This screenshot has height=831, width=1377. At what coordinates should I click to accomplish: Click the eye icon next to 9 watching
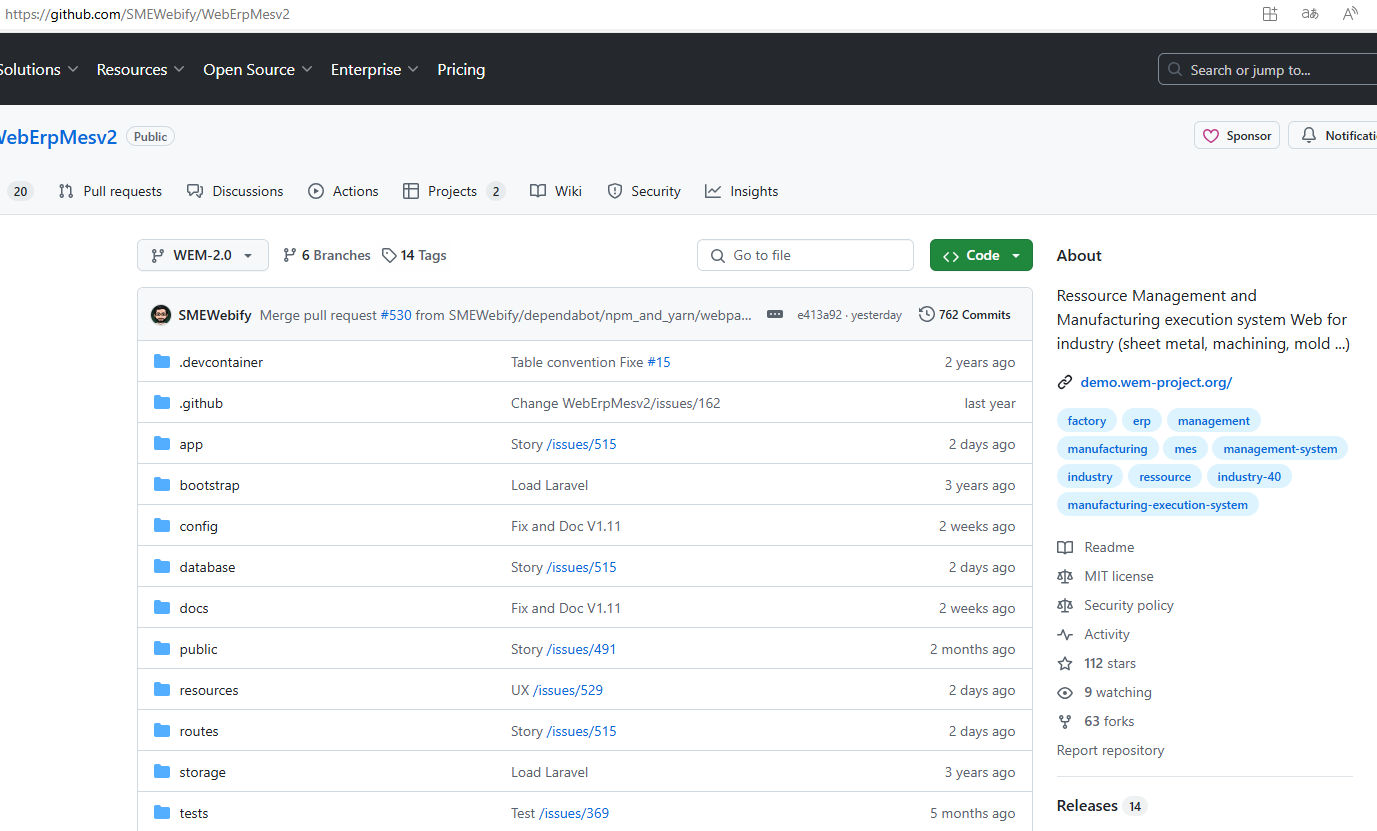[1065, 692]
